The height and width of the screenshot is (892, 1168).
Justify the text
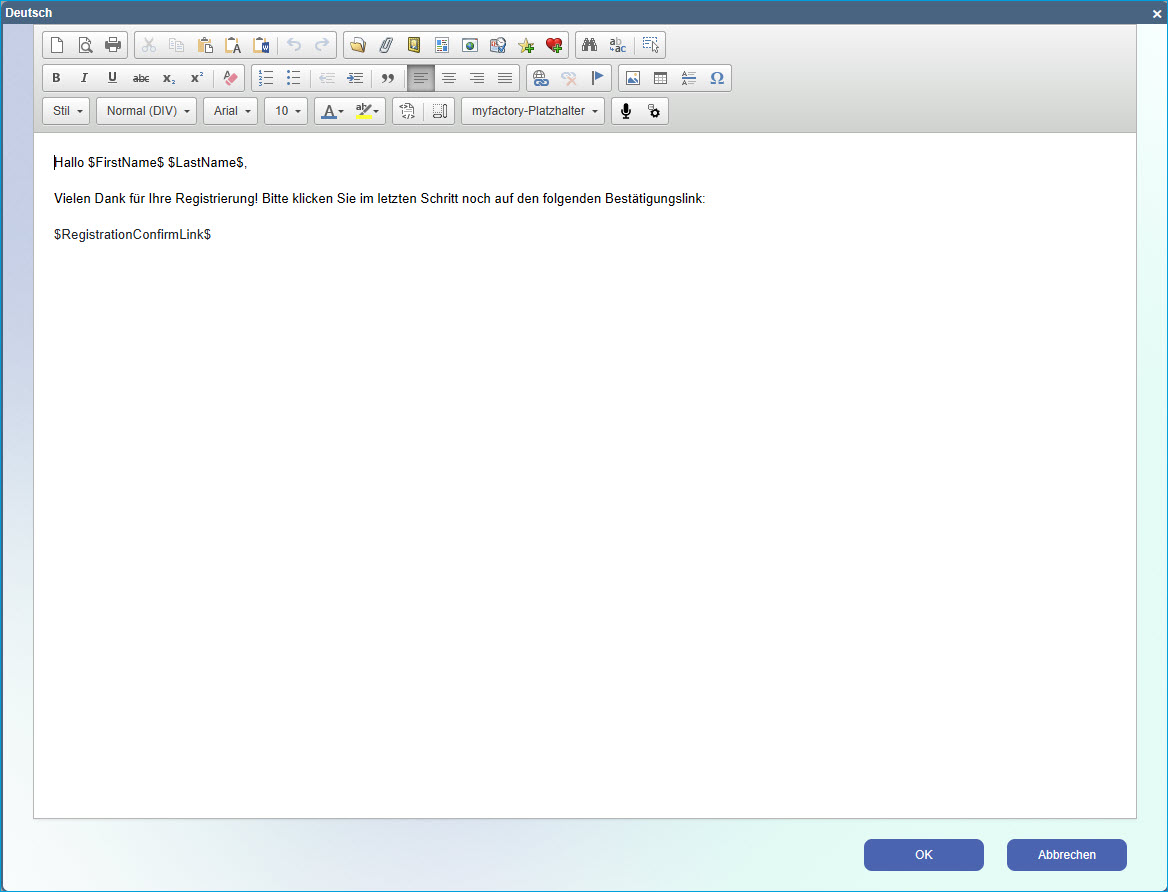point(505,78)
